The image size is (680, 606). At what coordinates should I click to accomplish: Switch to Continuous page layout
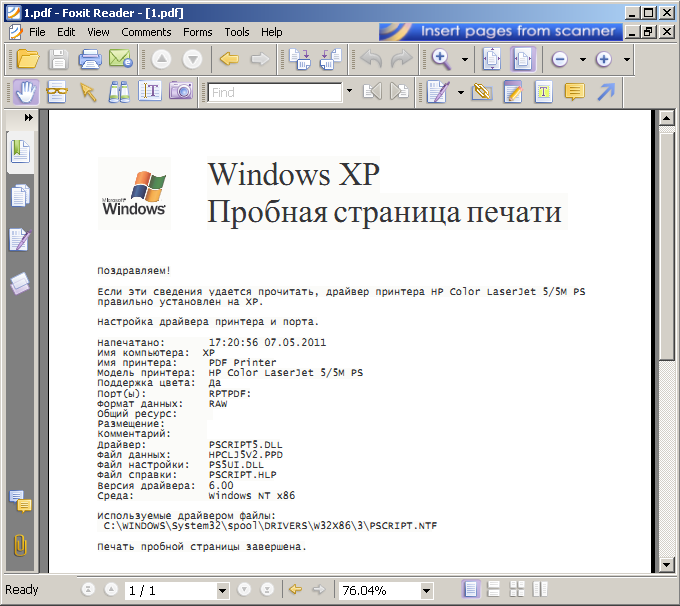point(494,590)
